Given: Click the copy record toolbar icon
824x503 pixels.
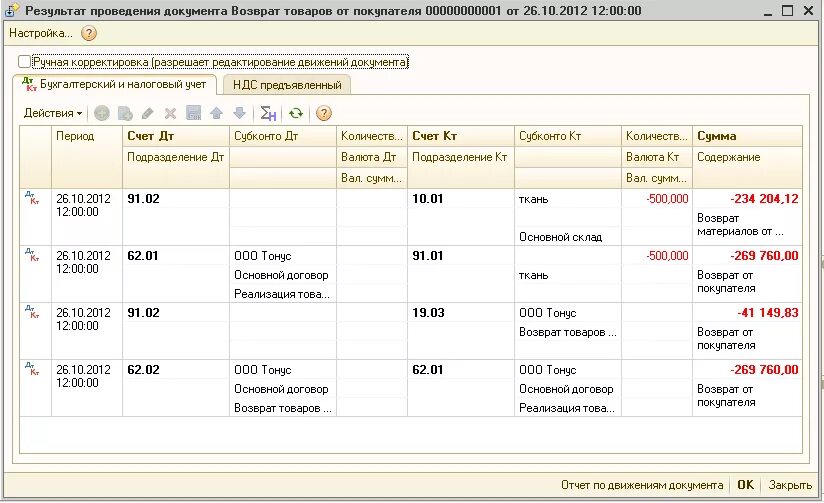Looking at the screenshot, I should coord(125,113).
